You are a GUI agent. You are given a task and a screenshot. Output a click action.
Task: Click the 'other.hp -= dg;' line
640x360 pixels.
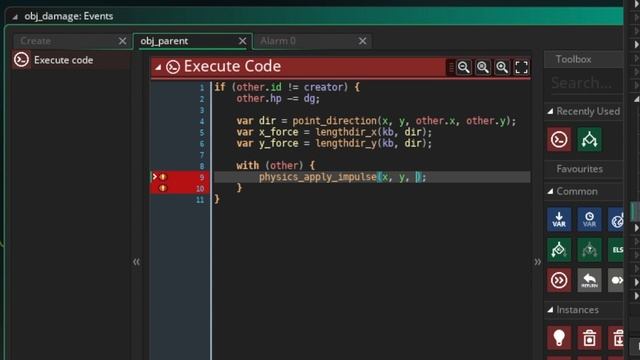coord(278,98)
